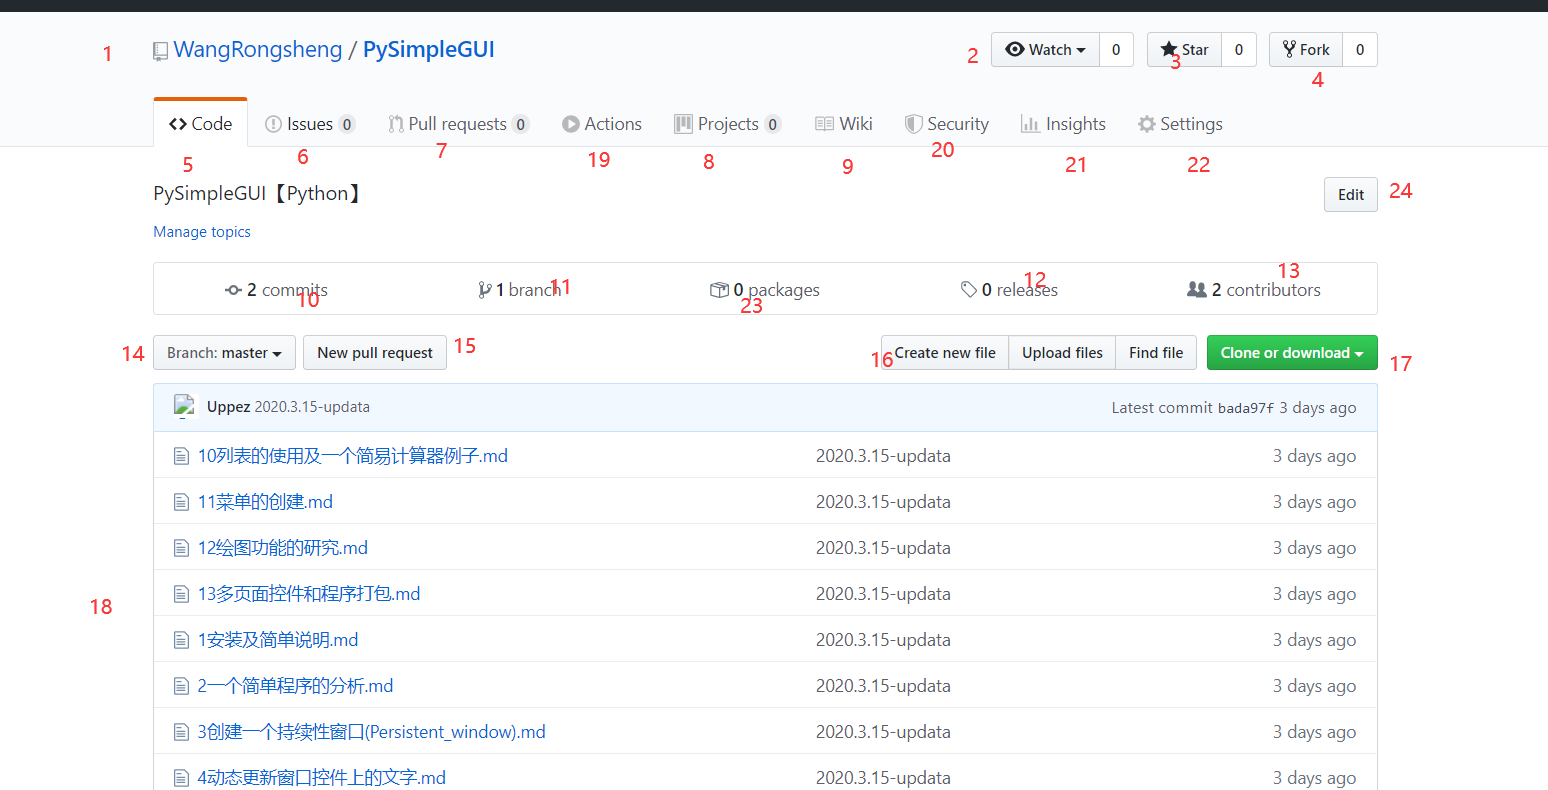Expand the Clone or download menu

[1292, 353]
